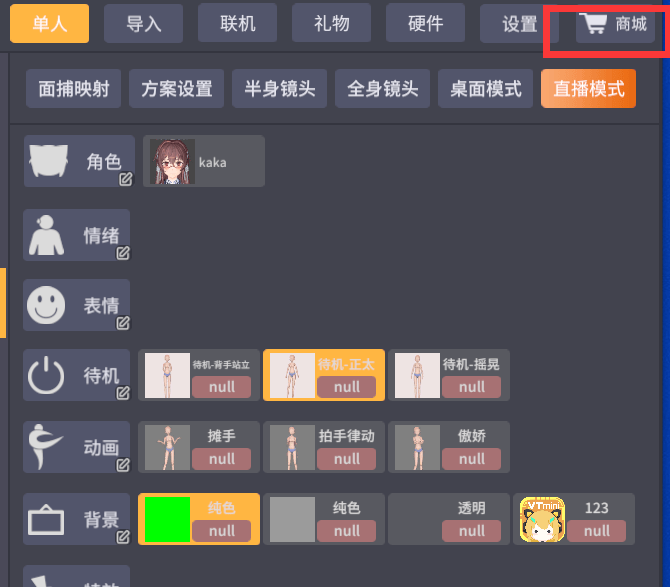Screen dimensions: 670x587
Task: Open the 商城 shopping cart icon
Action: pyautogui.click(x=593, y=23)
